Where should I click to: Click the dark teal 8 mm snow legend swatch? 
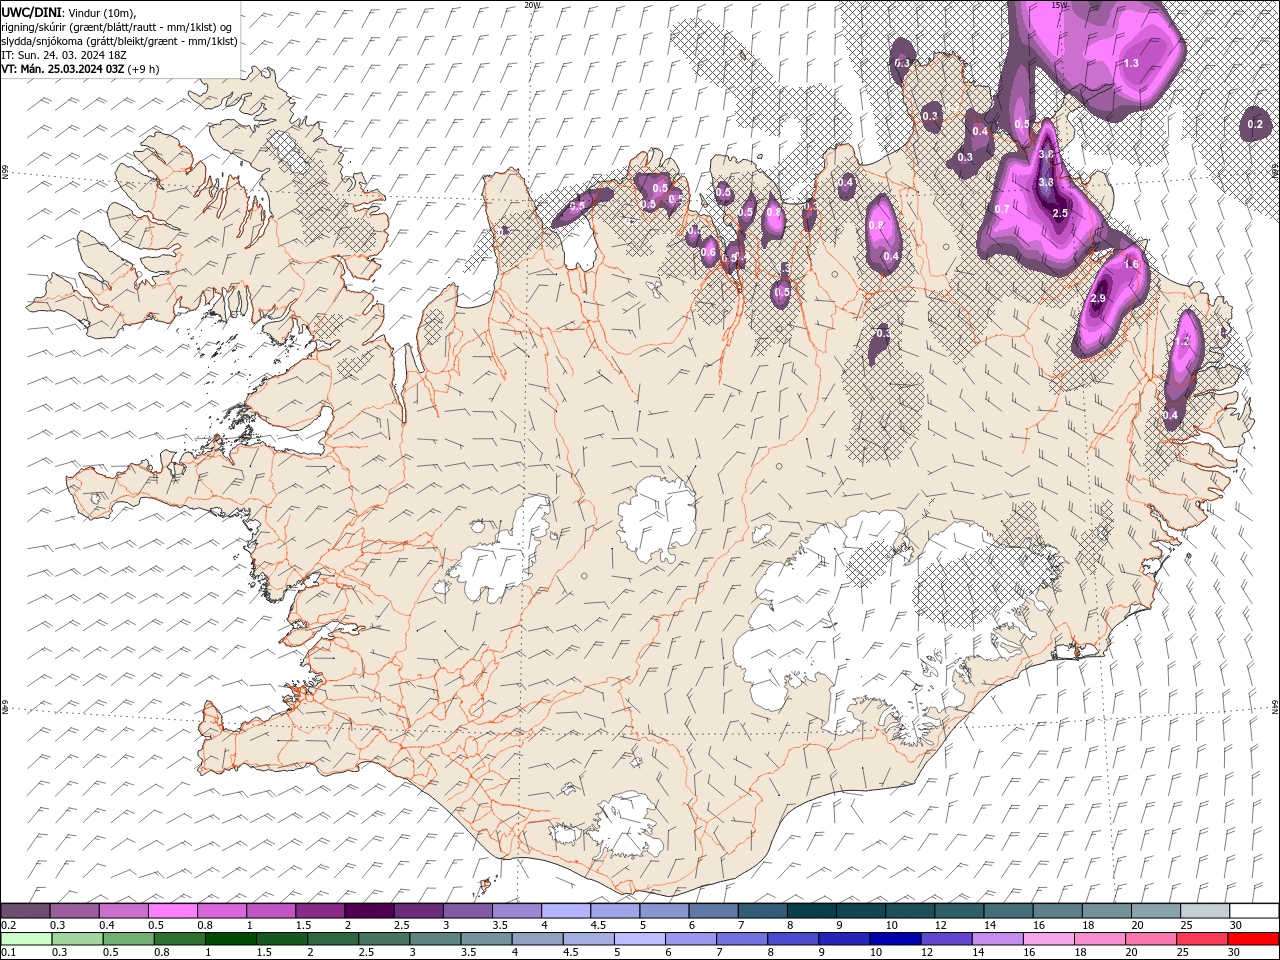tap(811, 911)
